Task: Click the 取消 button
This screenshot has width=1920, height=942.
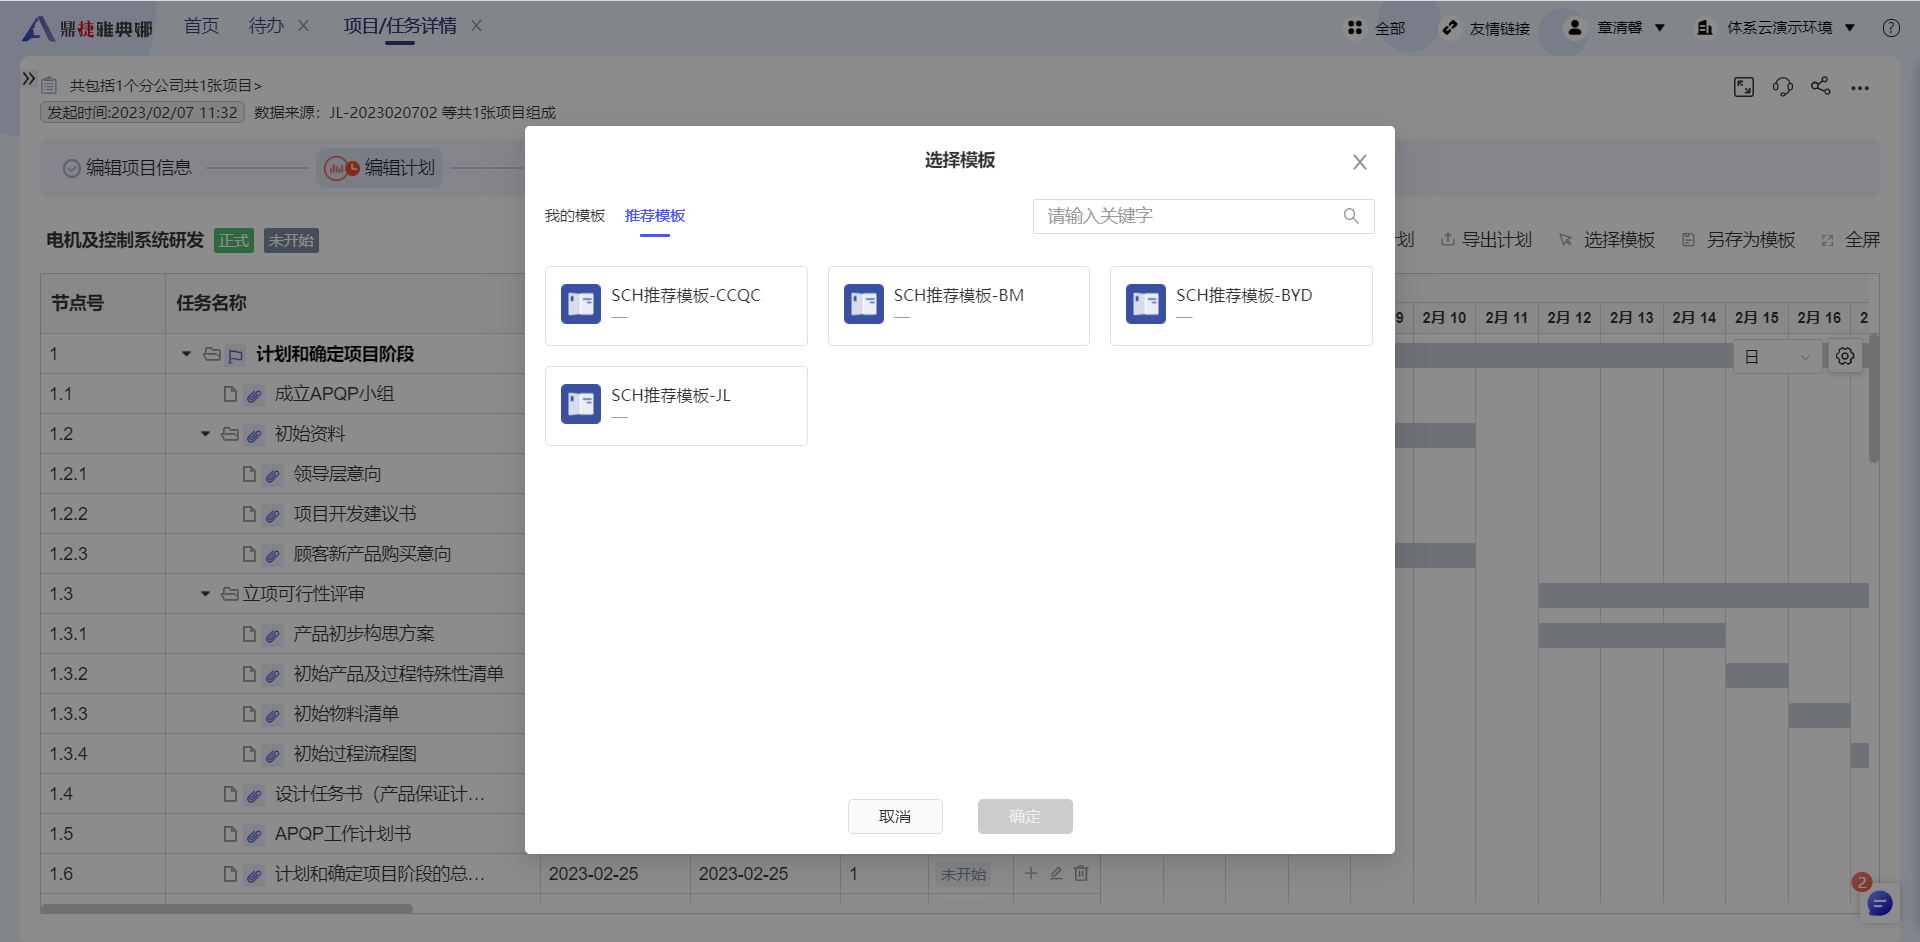Action: (x=895, y=816)
